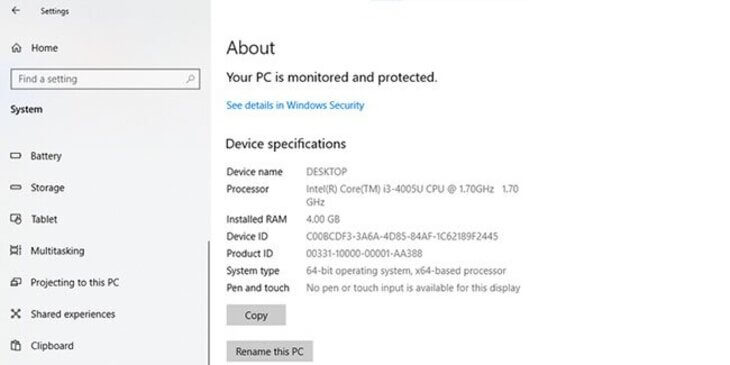Open the Storage settings section
This screenshot has width=730, height=365.
47,188
